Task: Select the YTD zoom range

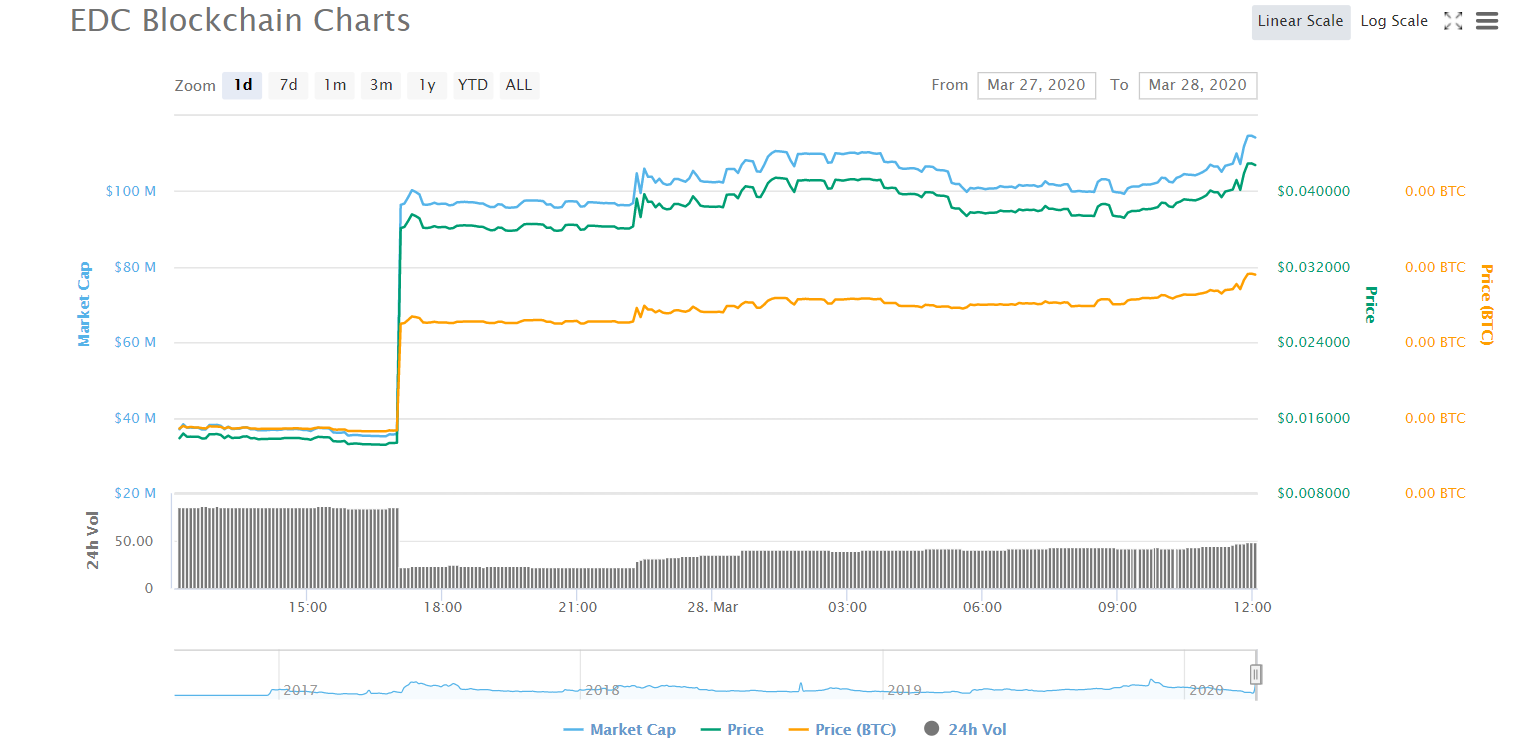Action: tap(473, 85)
